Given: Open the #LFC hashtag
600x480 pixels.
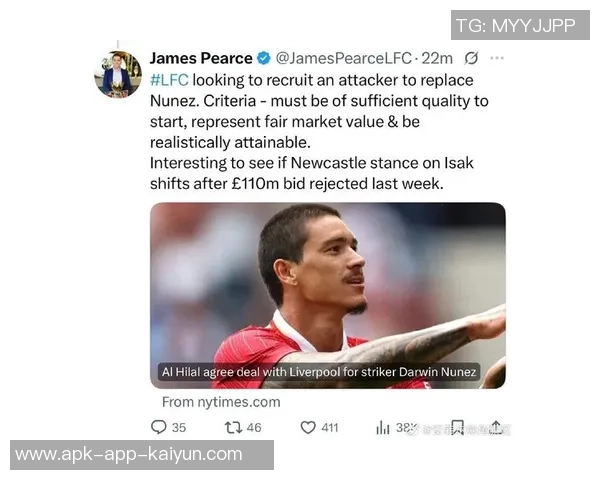Looking at the screenshot, I should (x=169, y=80).
